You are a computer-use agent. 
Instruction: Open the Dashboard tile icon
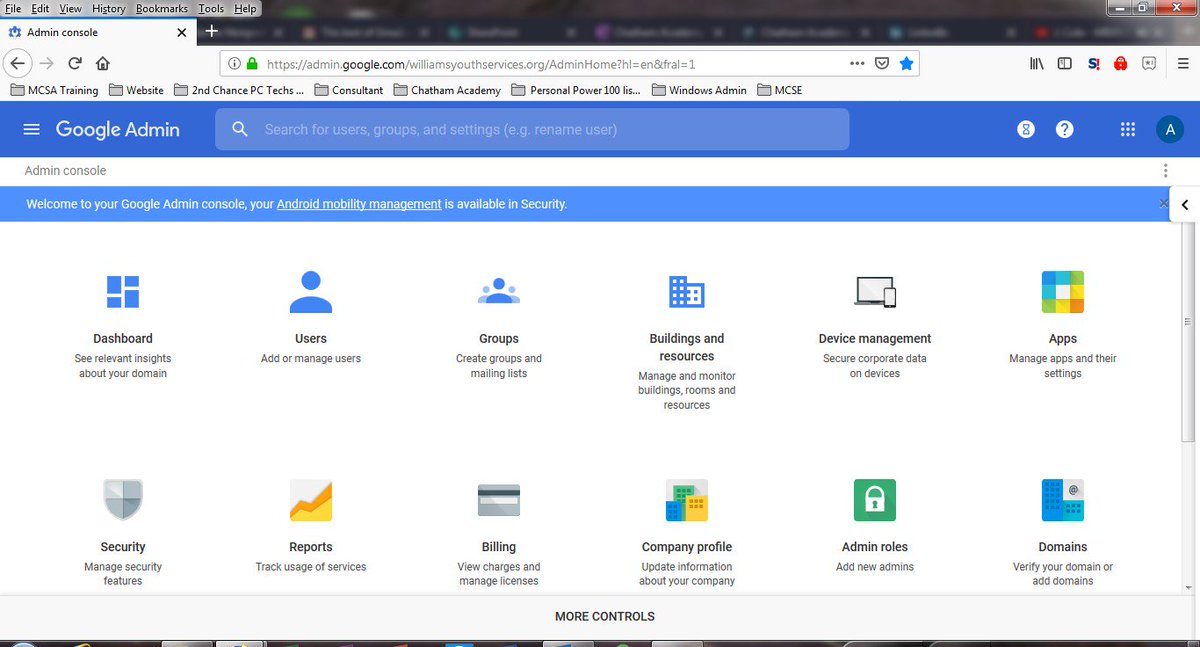tap(123, 291)
